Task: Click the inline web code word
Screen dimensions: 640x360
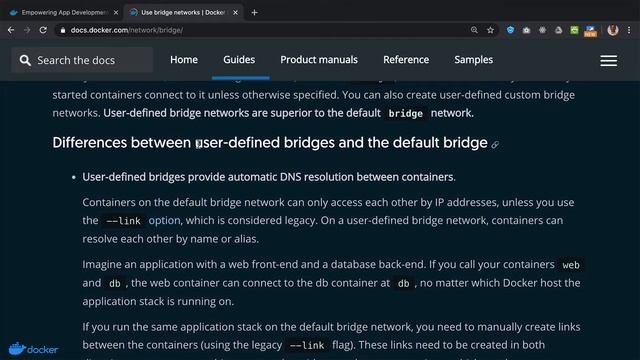Action: 571,265
